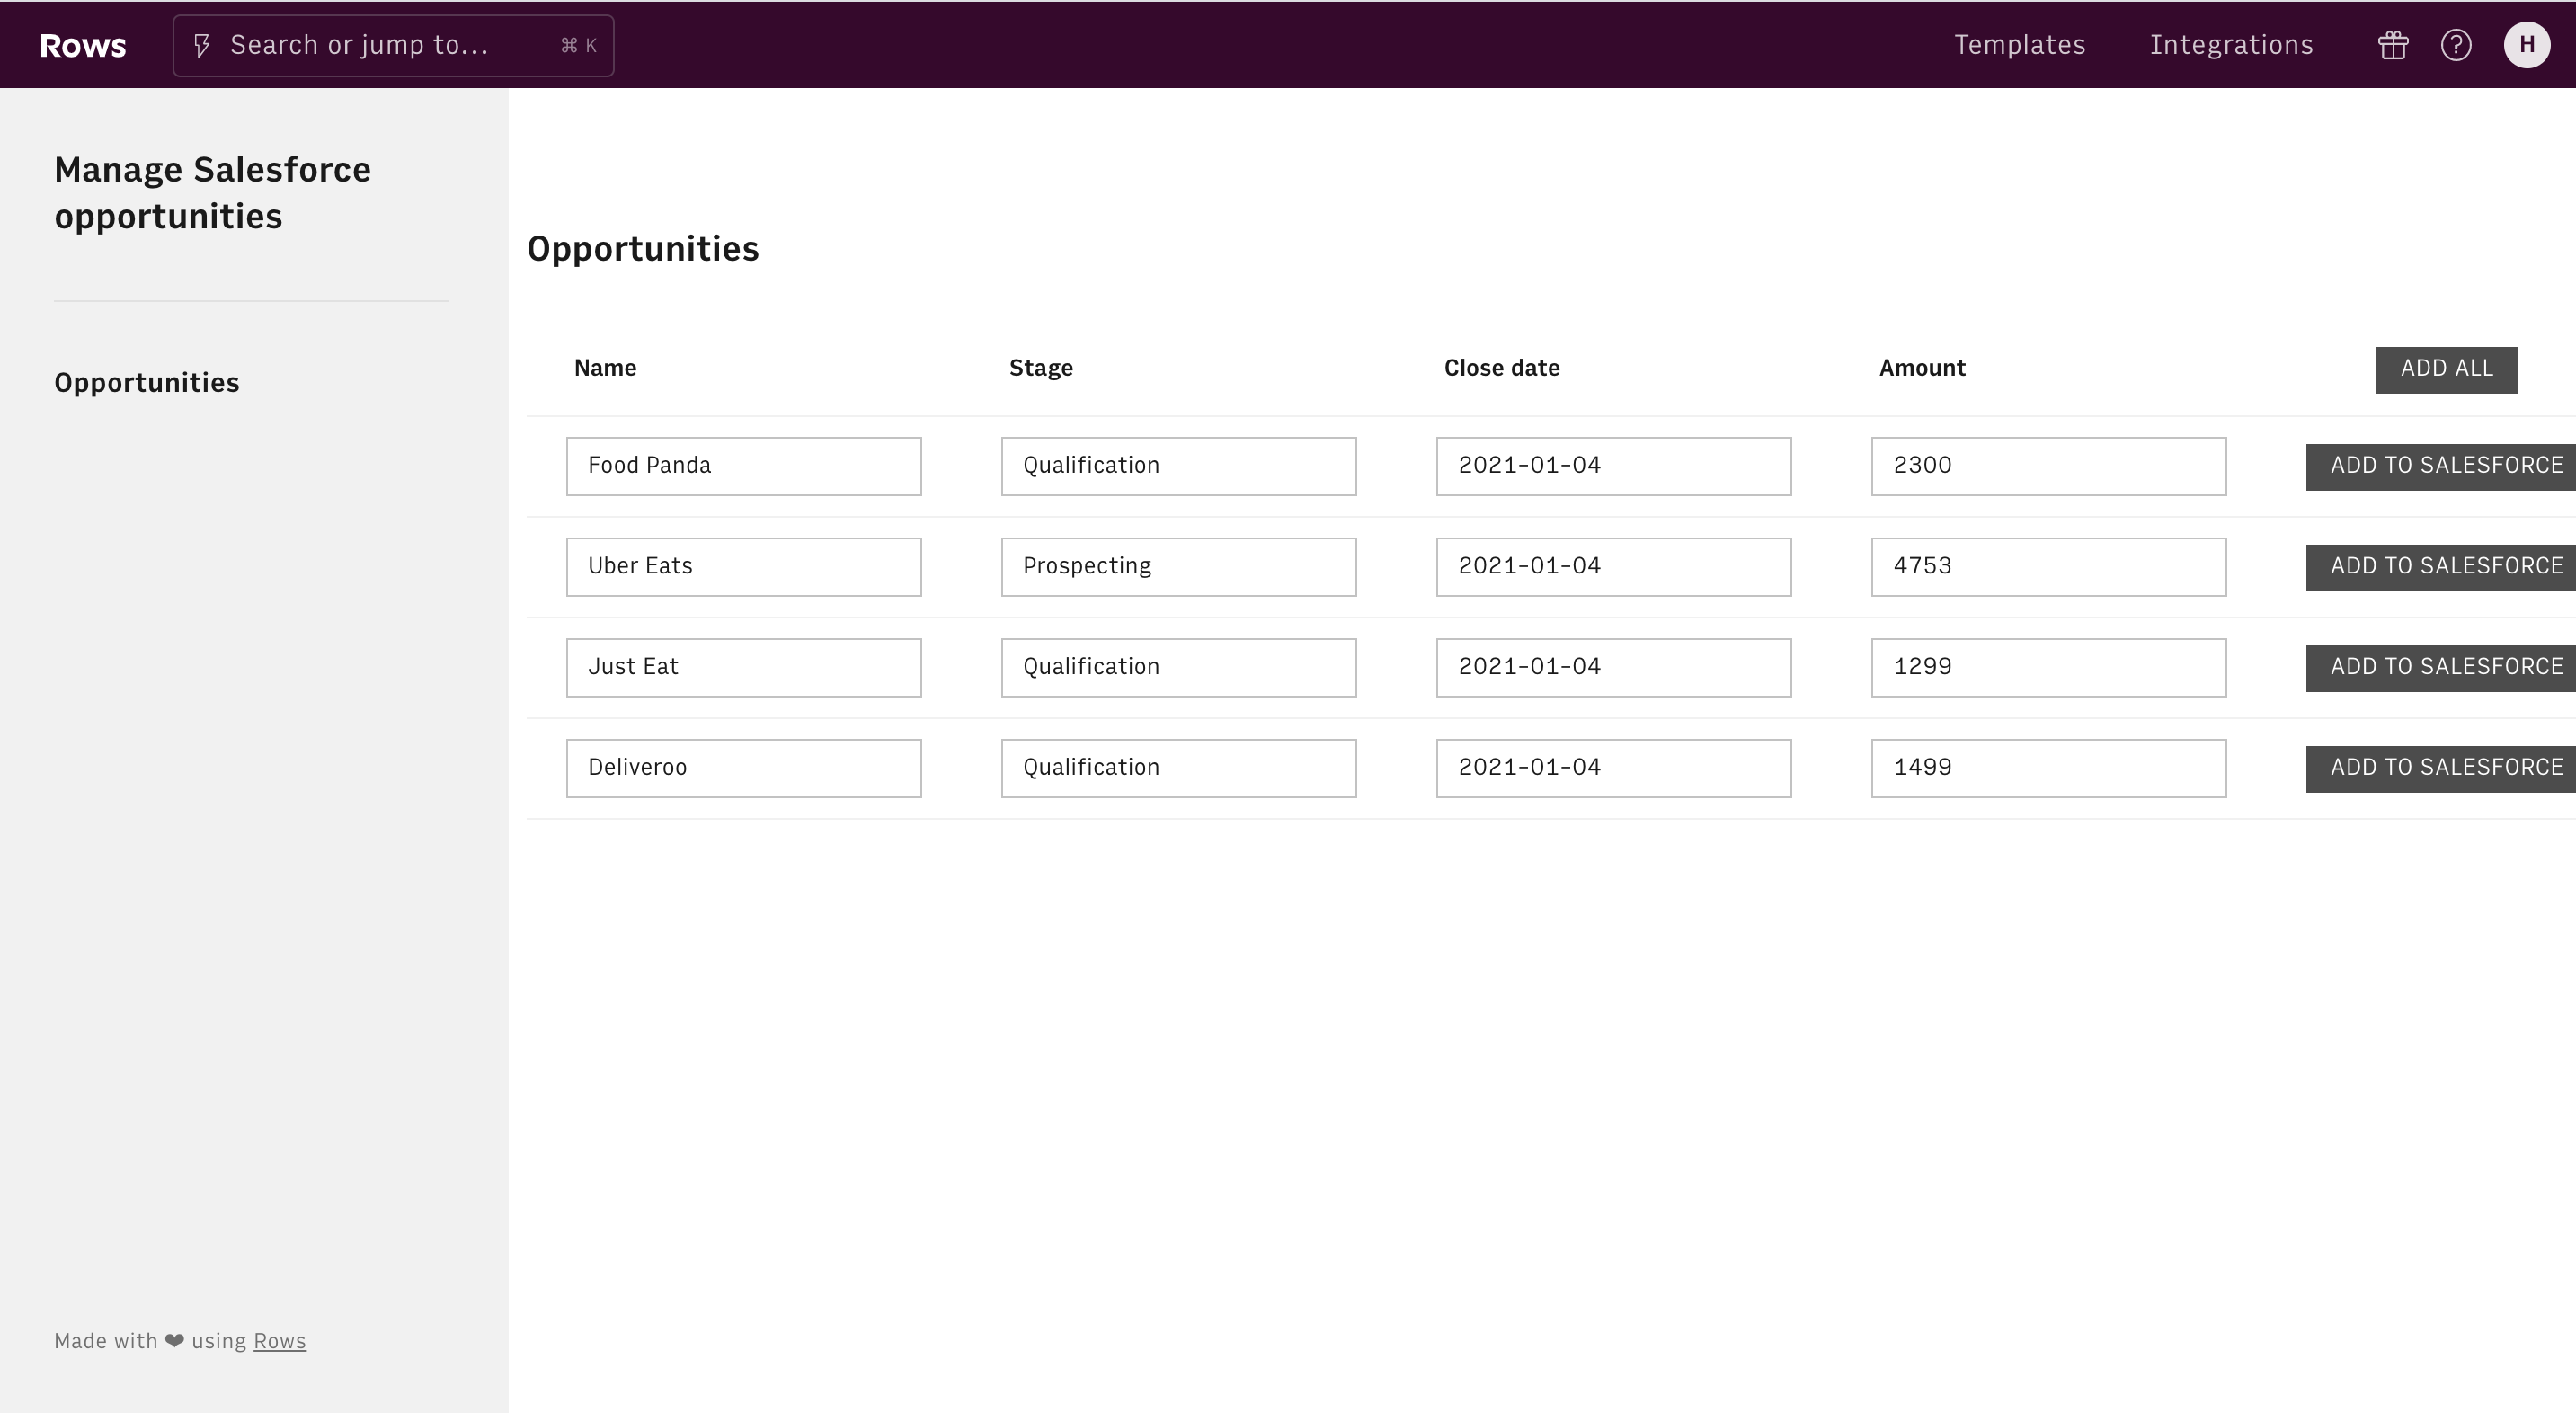Open the help question mark icon
The width and height of the screenshot is (2576, 1413).
pyautogui.click(x=2456, y=45)
